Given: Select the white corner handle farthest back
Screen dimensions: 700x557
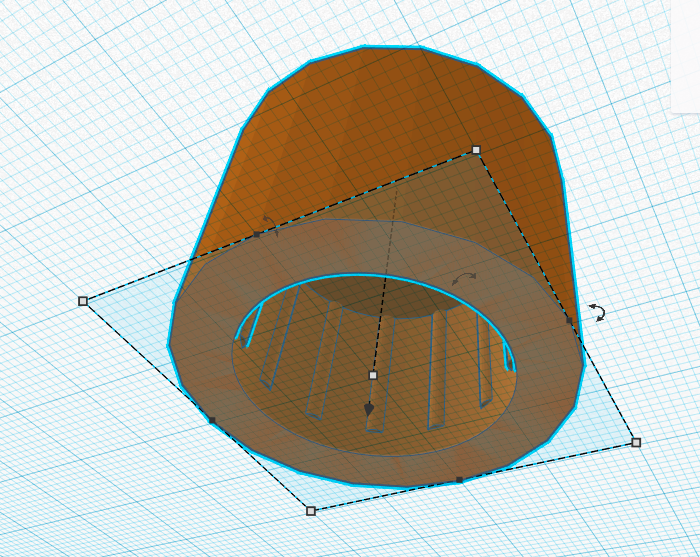Looking at the screenshot, I should pyautogui.click(x=476, y=150).
